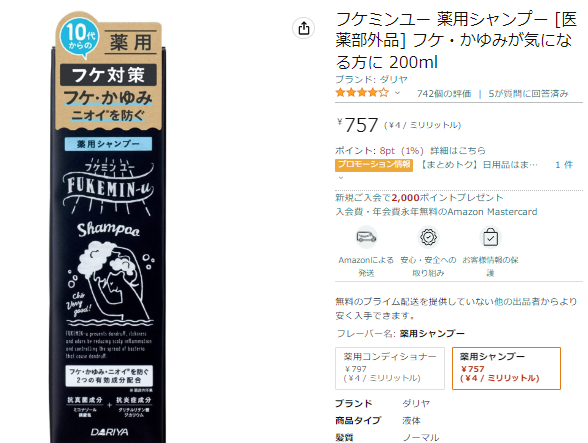
Task: Expand the rating breakdown chevron beside stars
Action: tap(397, 93)
